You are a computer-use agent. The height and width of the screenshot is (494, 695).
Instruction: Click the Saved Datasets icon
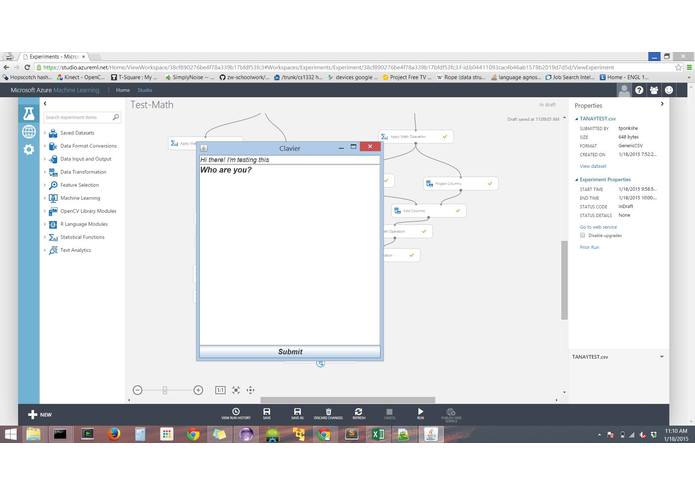click(x=53, y=133)
